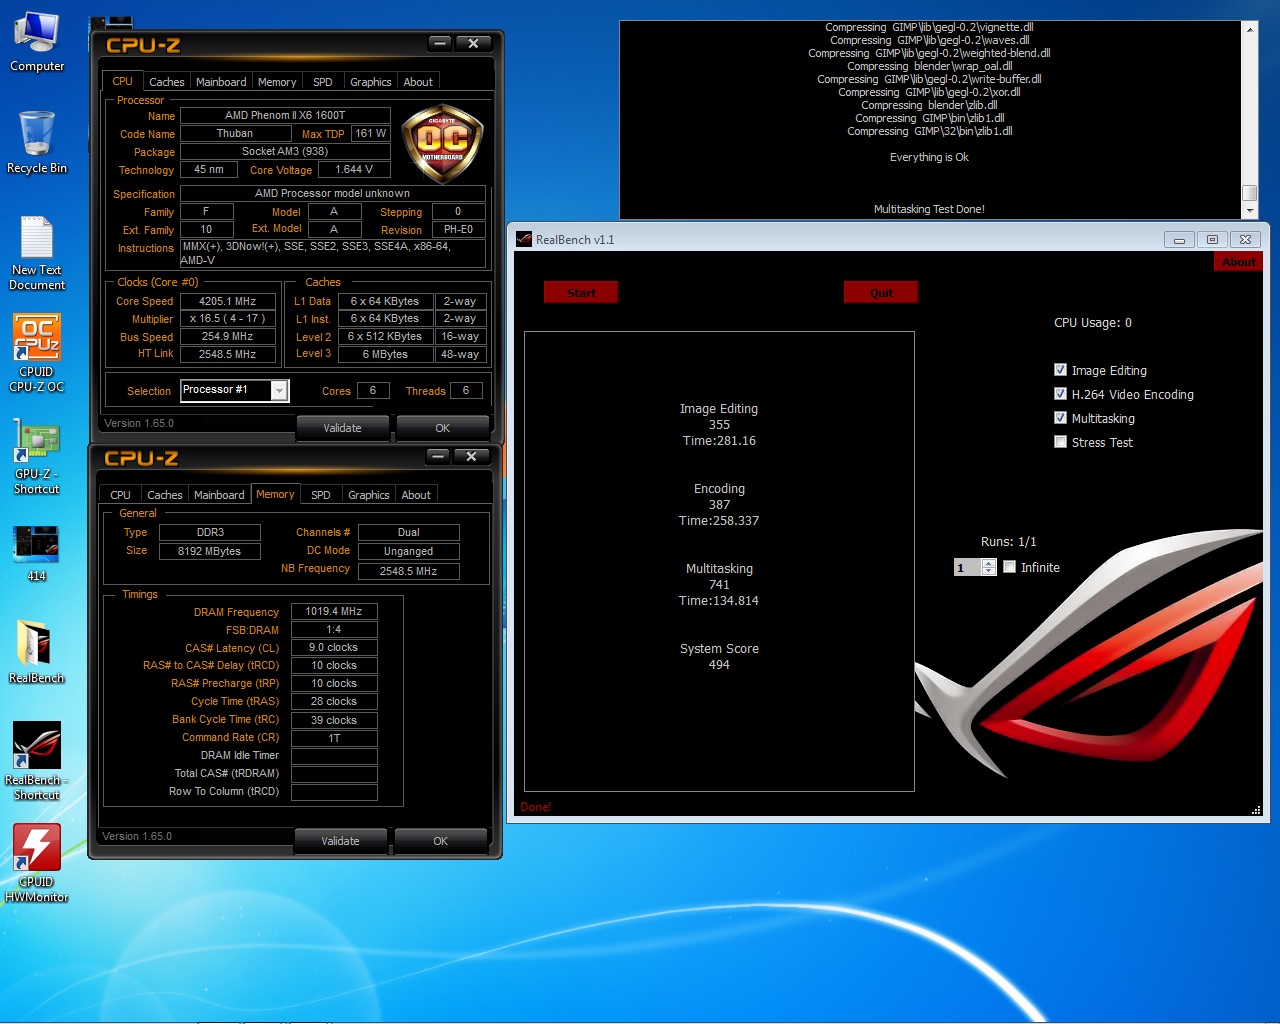Viewport: 1280px width, 1024px height.
Task: Click the HT Link value 2548.5 MHz
Action: tap(228, 354)
